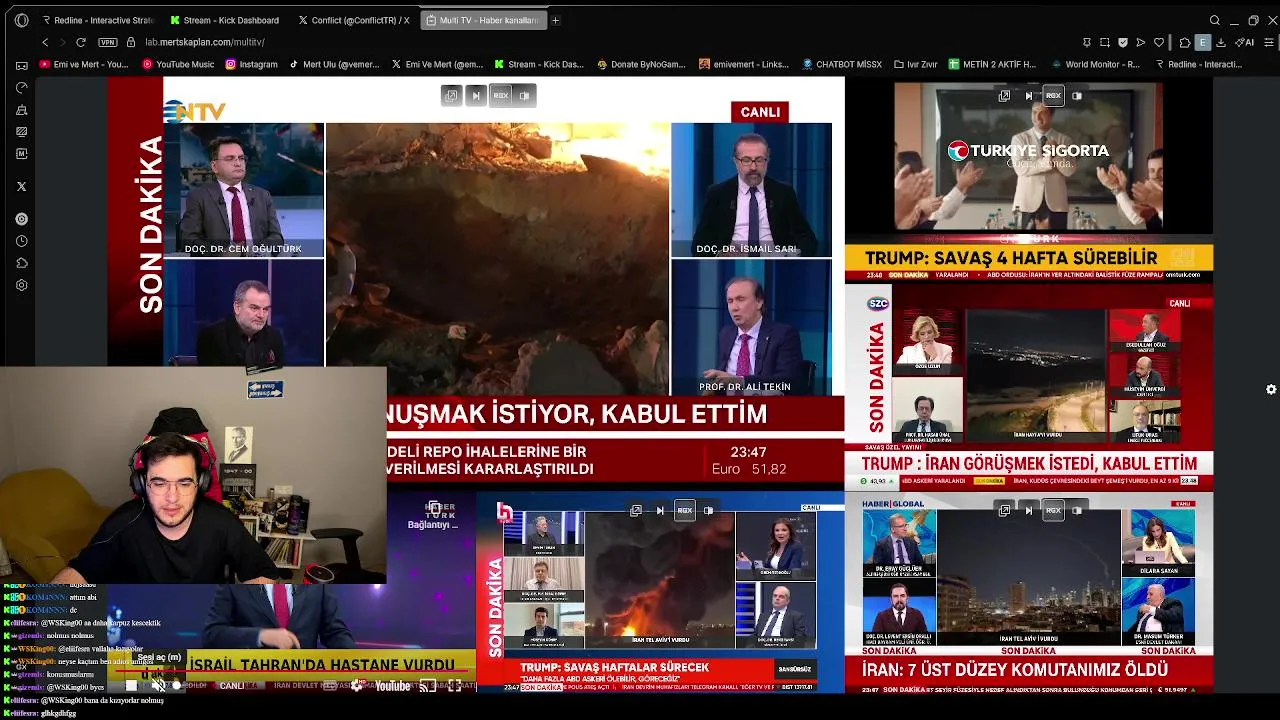Open Instagram bookmark
The image size is (1280, 720).
pyautogui.click(x=251, y=64)
